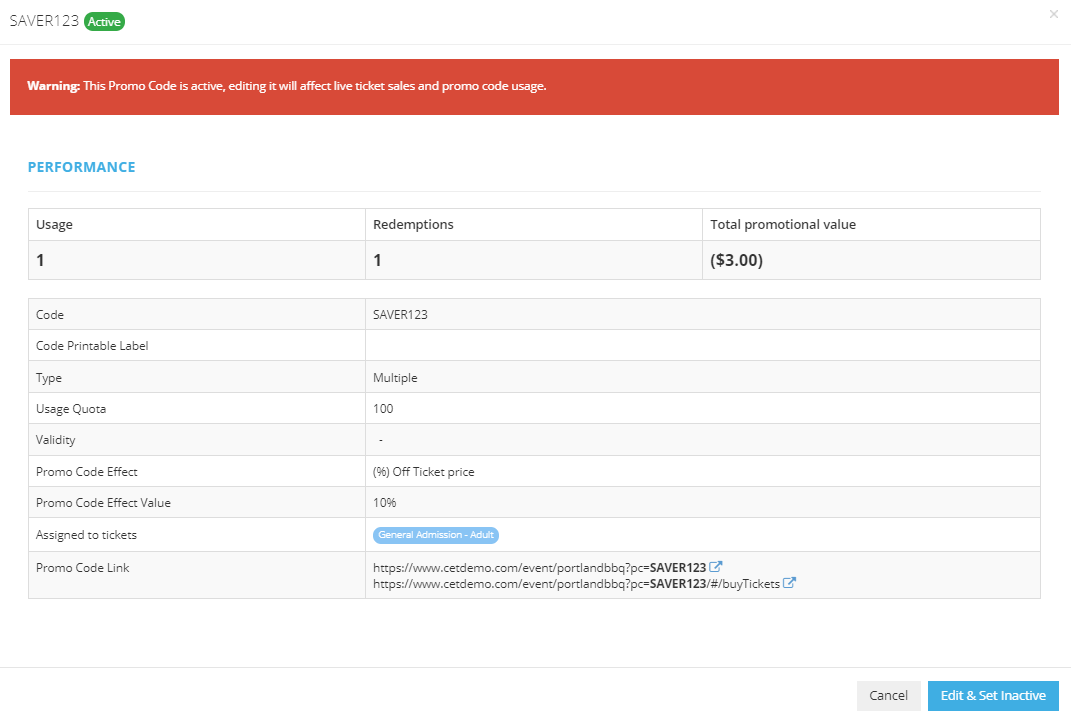Viewport: 1071px width, 719px height.
Task: Click the Type row label
Action: point(48,378)
